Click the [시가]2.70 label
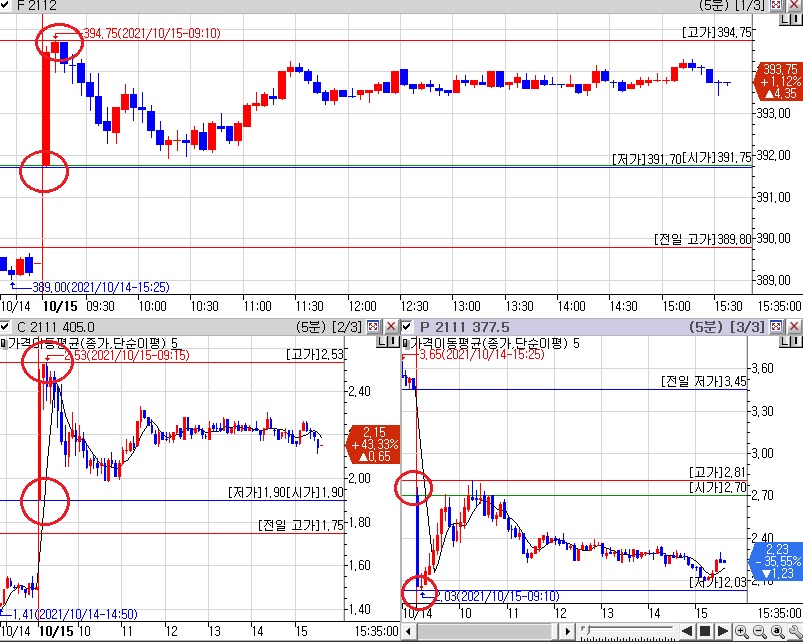Image resolution: width=803 pixels, height=642 pixels. coord(717,487)
